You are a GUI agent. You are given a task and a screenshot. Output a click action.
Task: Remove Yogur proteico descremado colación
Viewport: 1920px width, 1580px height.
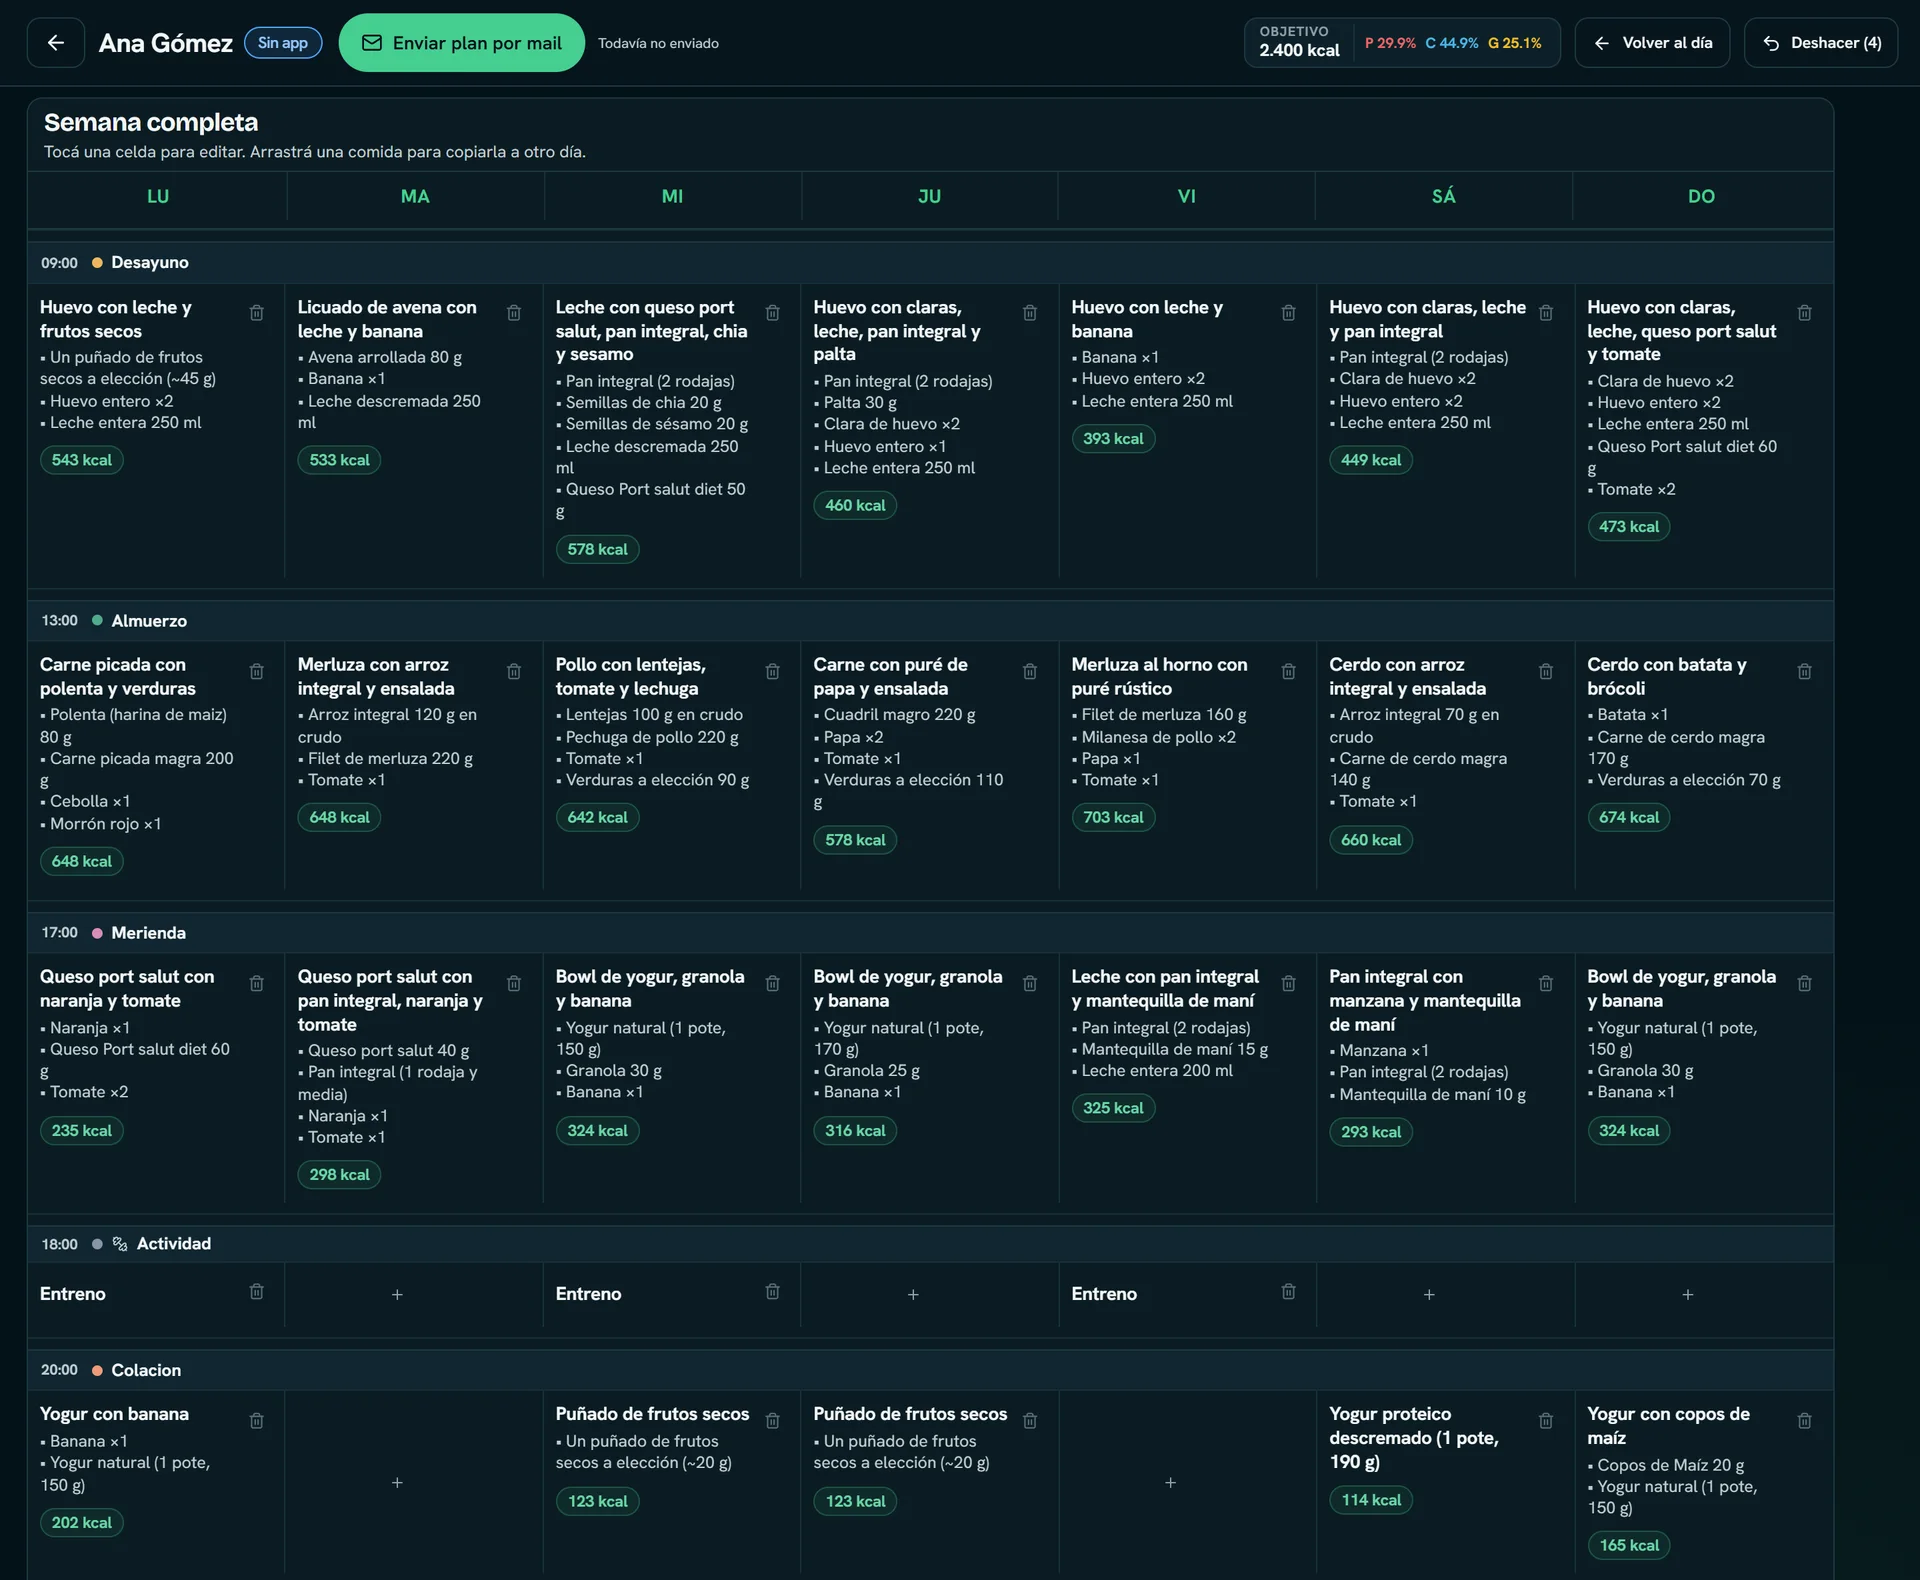(1546, 1420)
